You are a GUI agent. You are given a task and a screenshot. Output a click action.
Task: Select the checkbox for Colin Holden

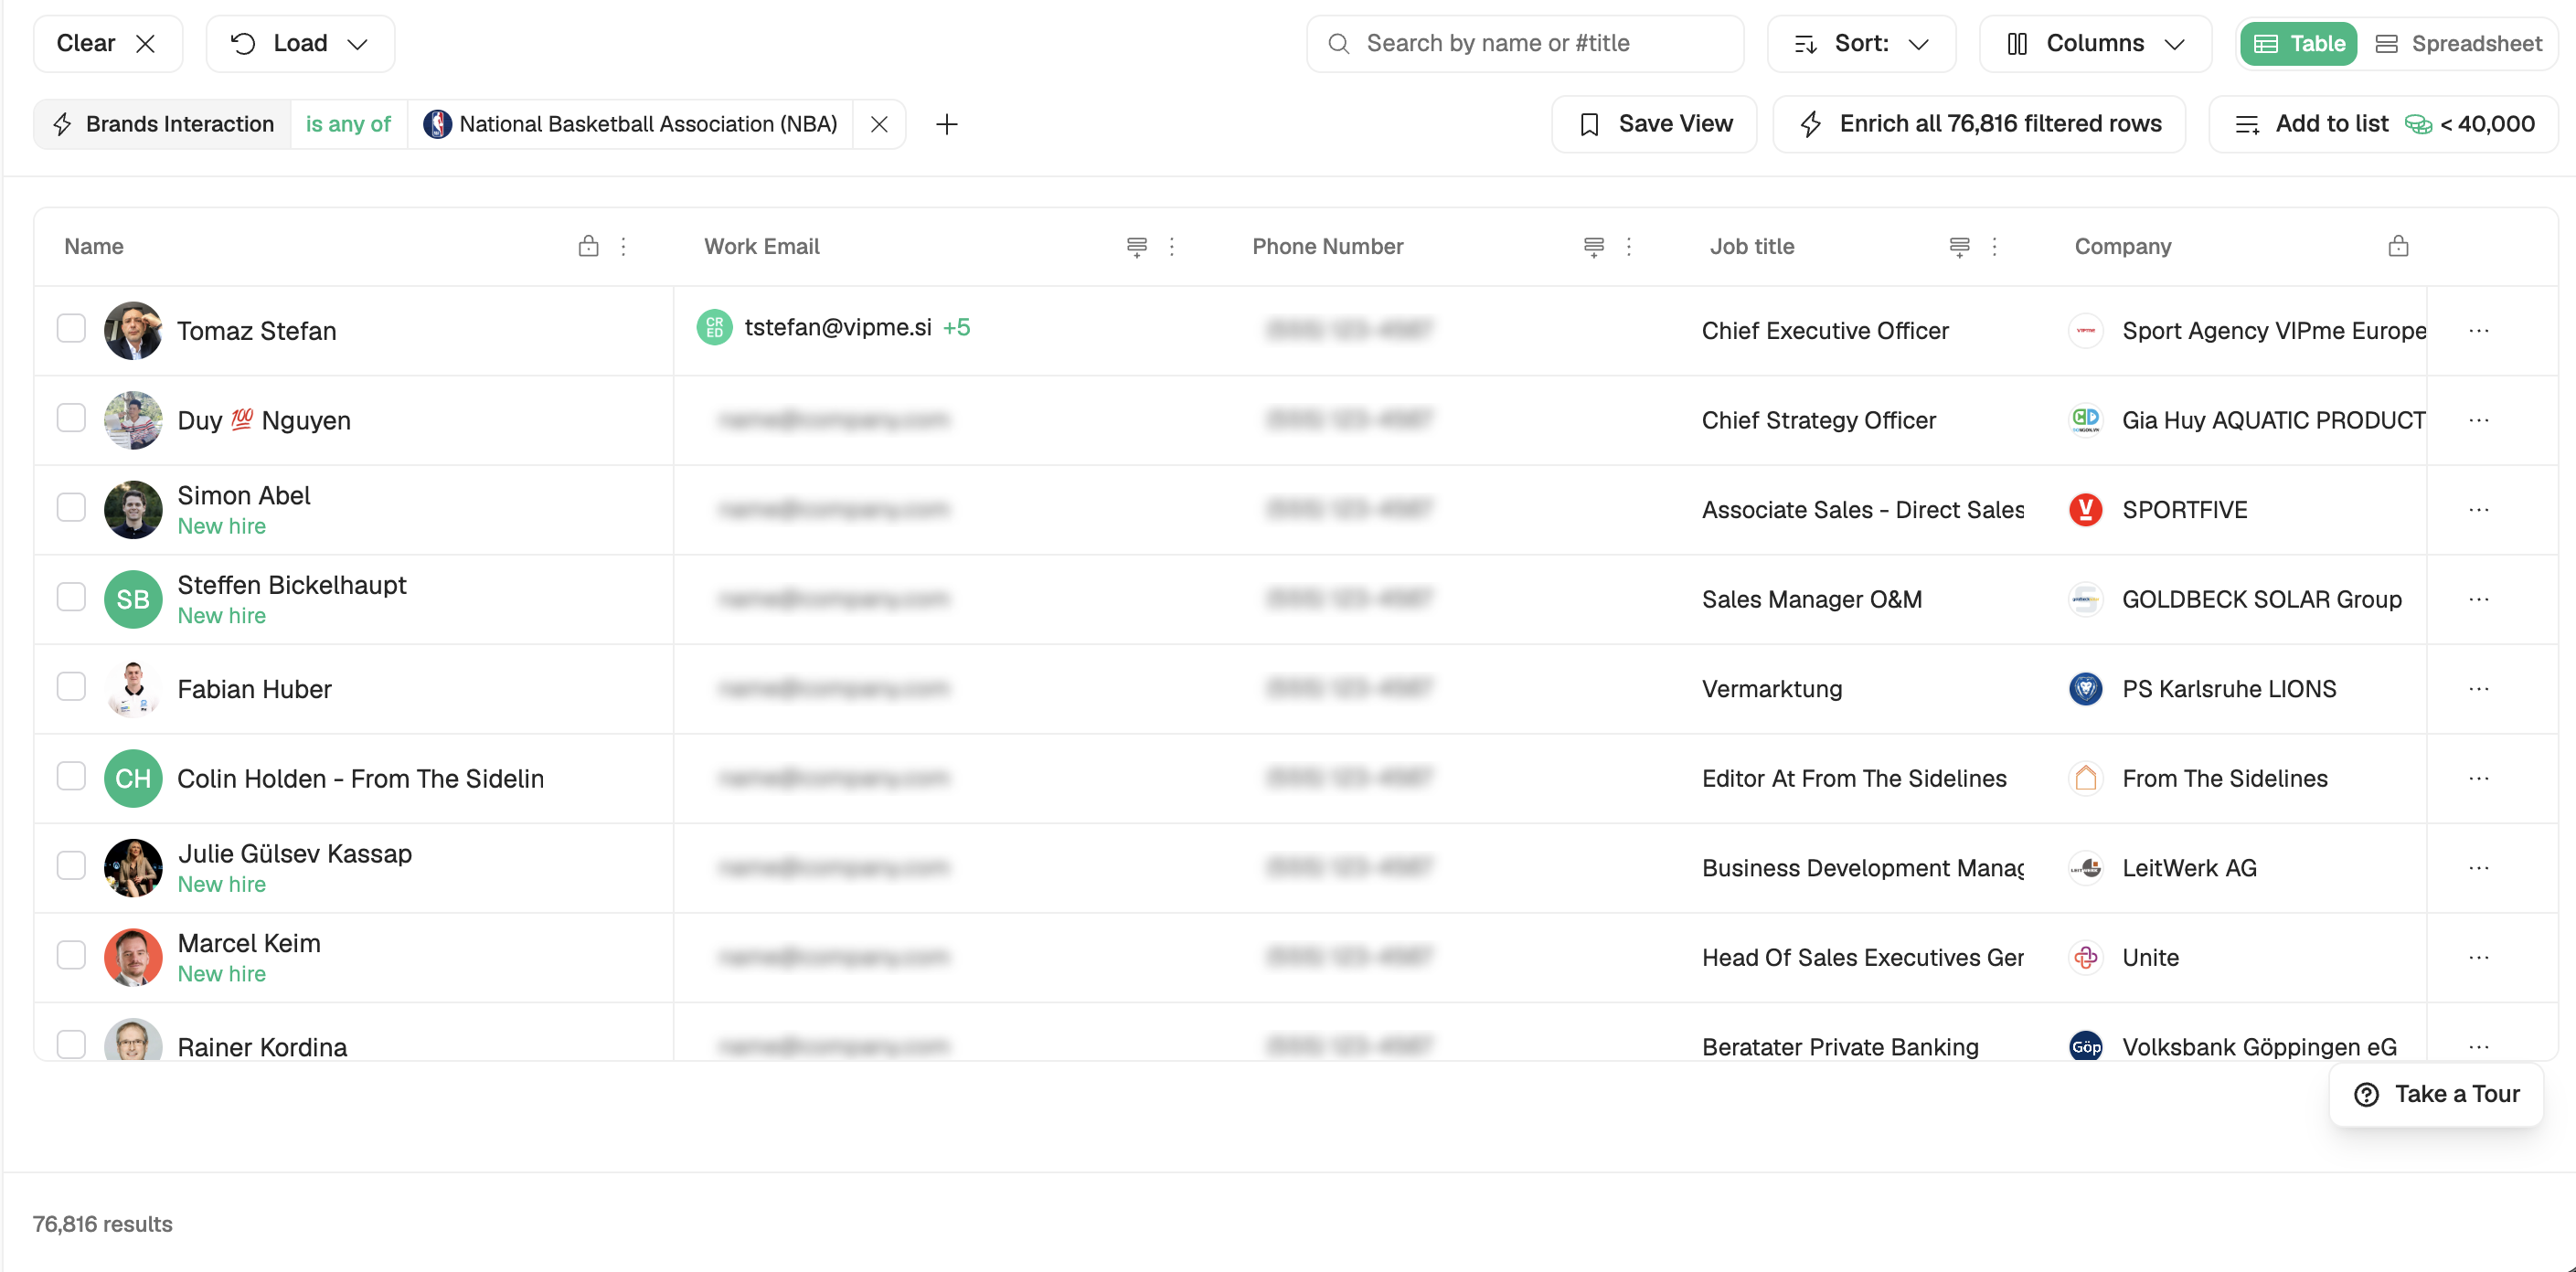(x=71, y=775)
